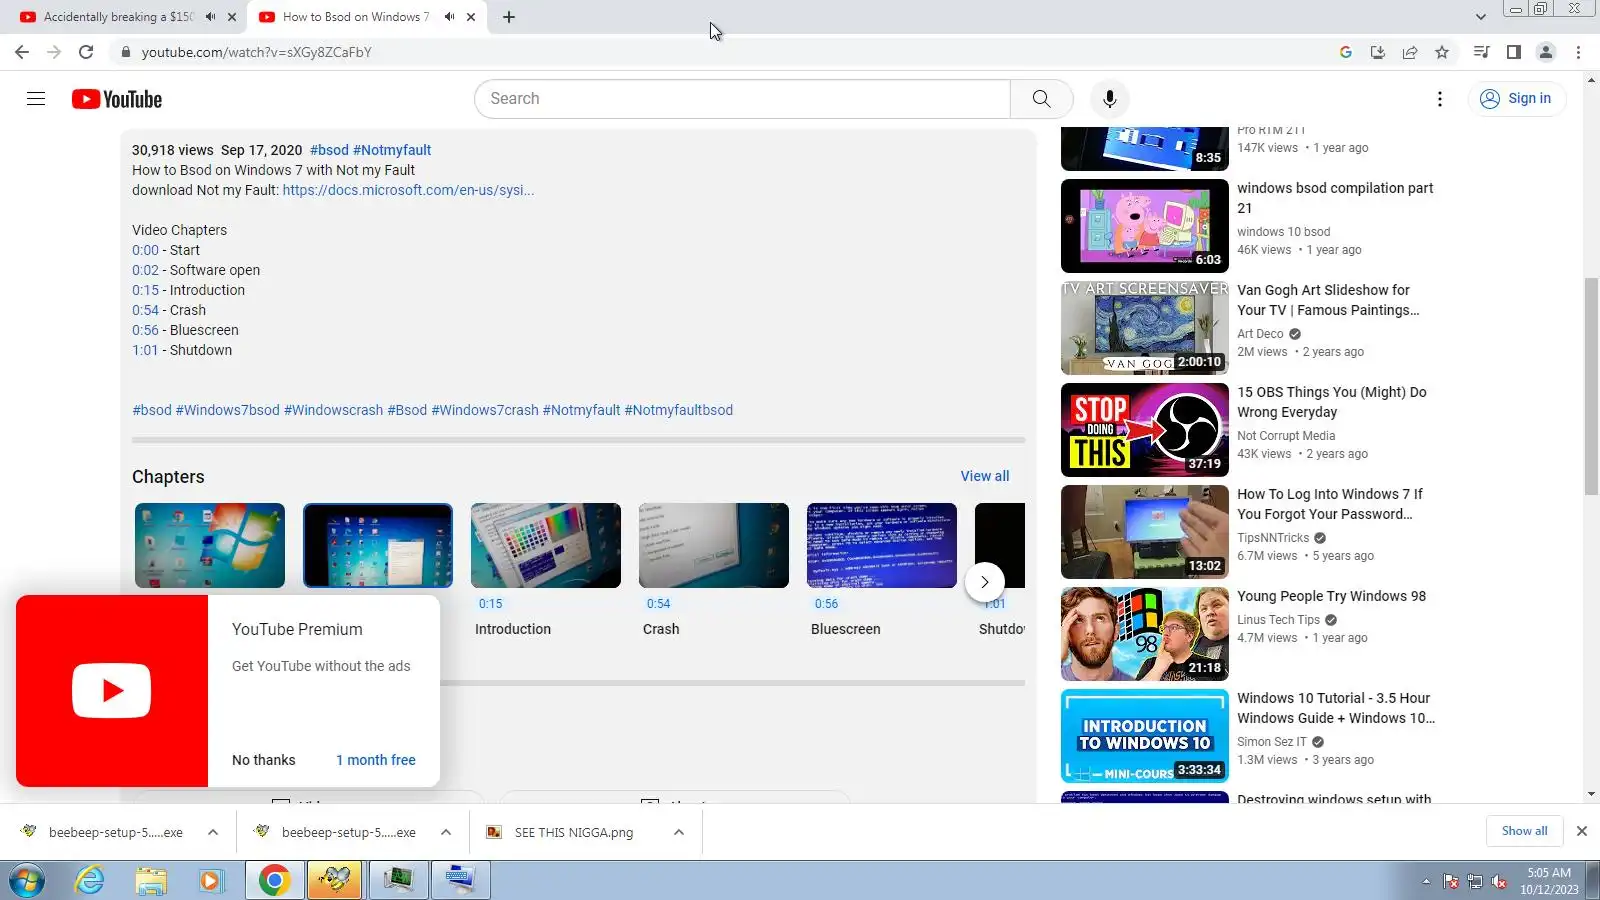Share this page from address bar
This screenshot has height=900, width=1600.
(1410, 52)
